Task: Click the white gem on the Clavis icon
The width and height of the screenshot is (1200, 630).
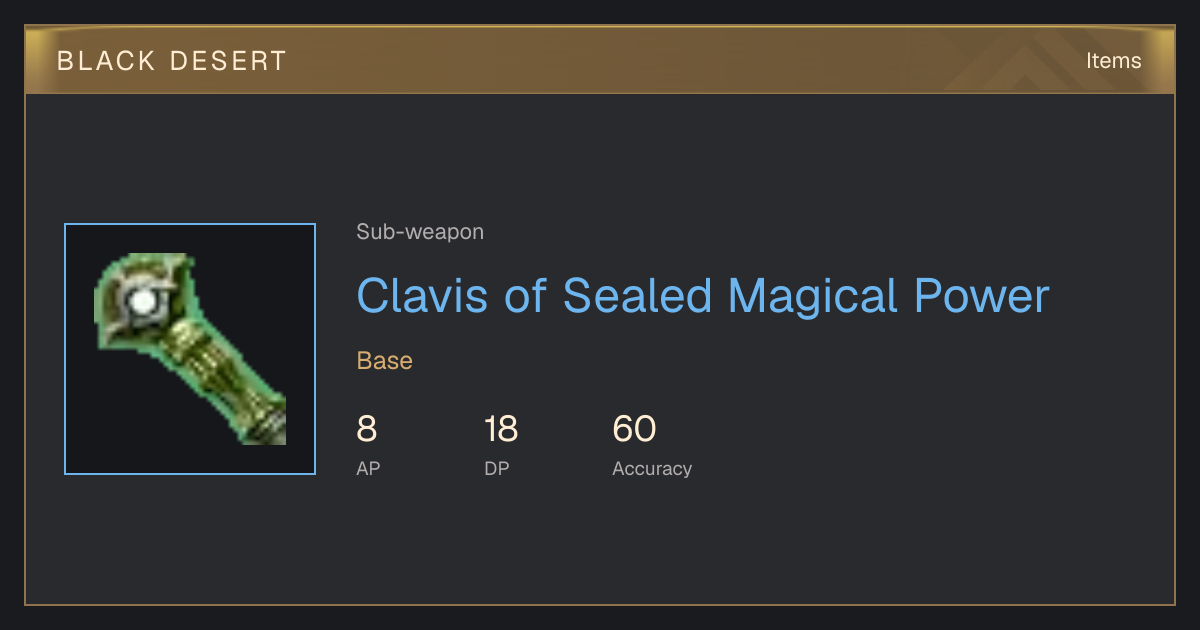Action: point(146,299)
